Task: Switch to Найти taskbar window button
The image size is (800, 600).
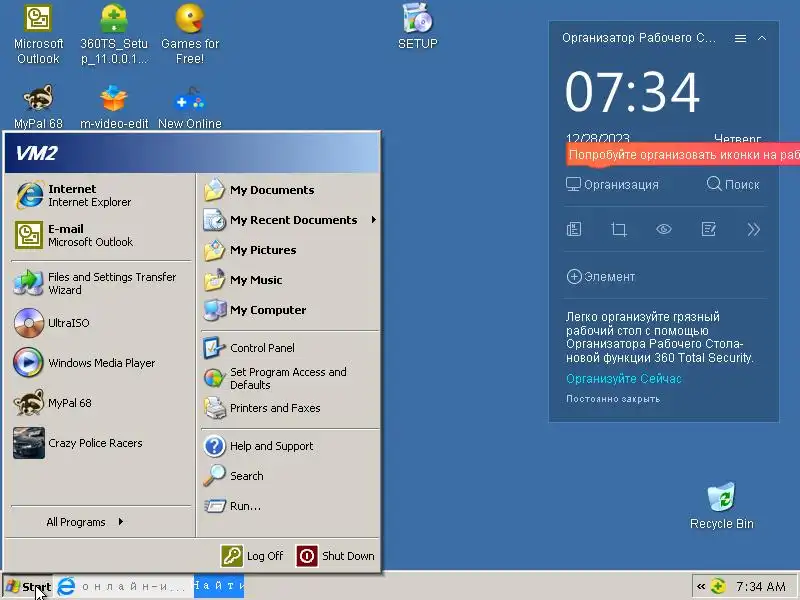Action: (218, 586)
